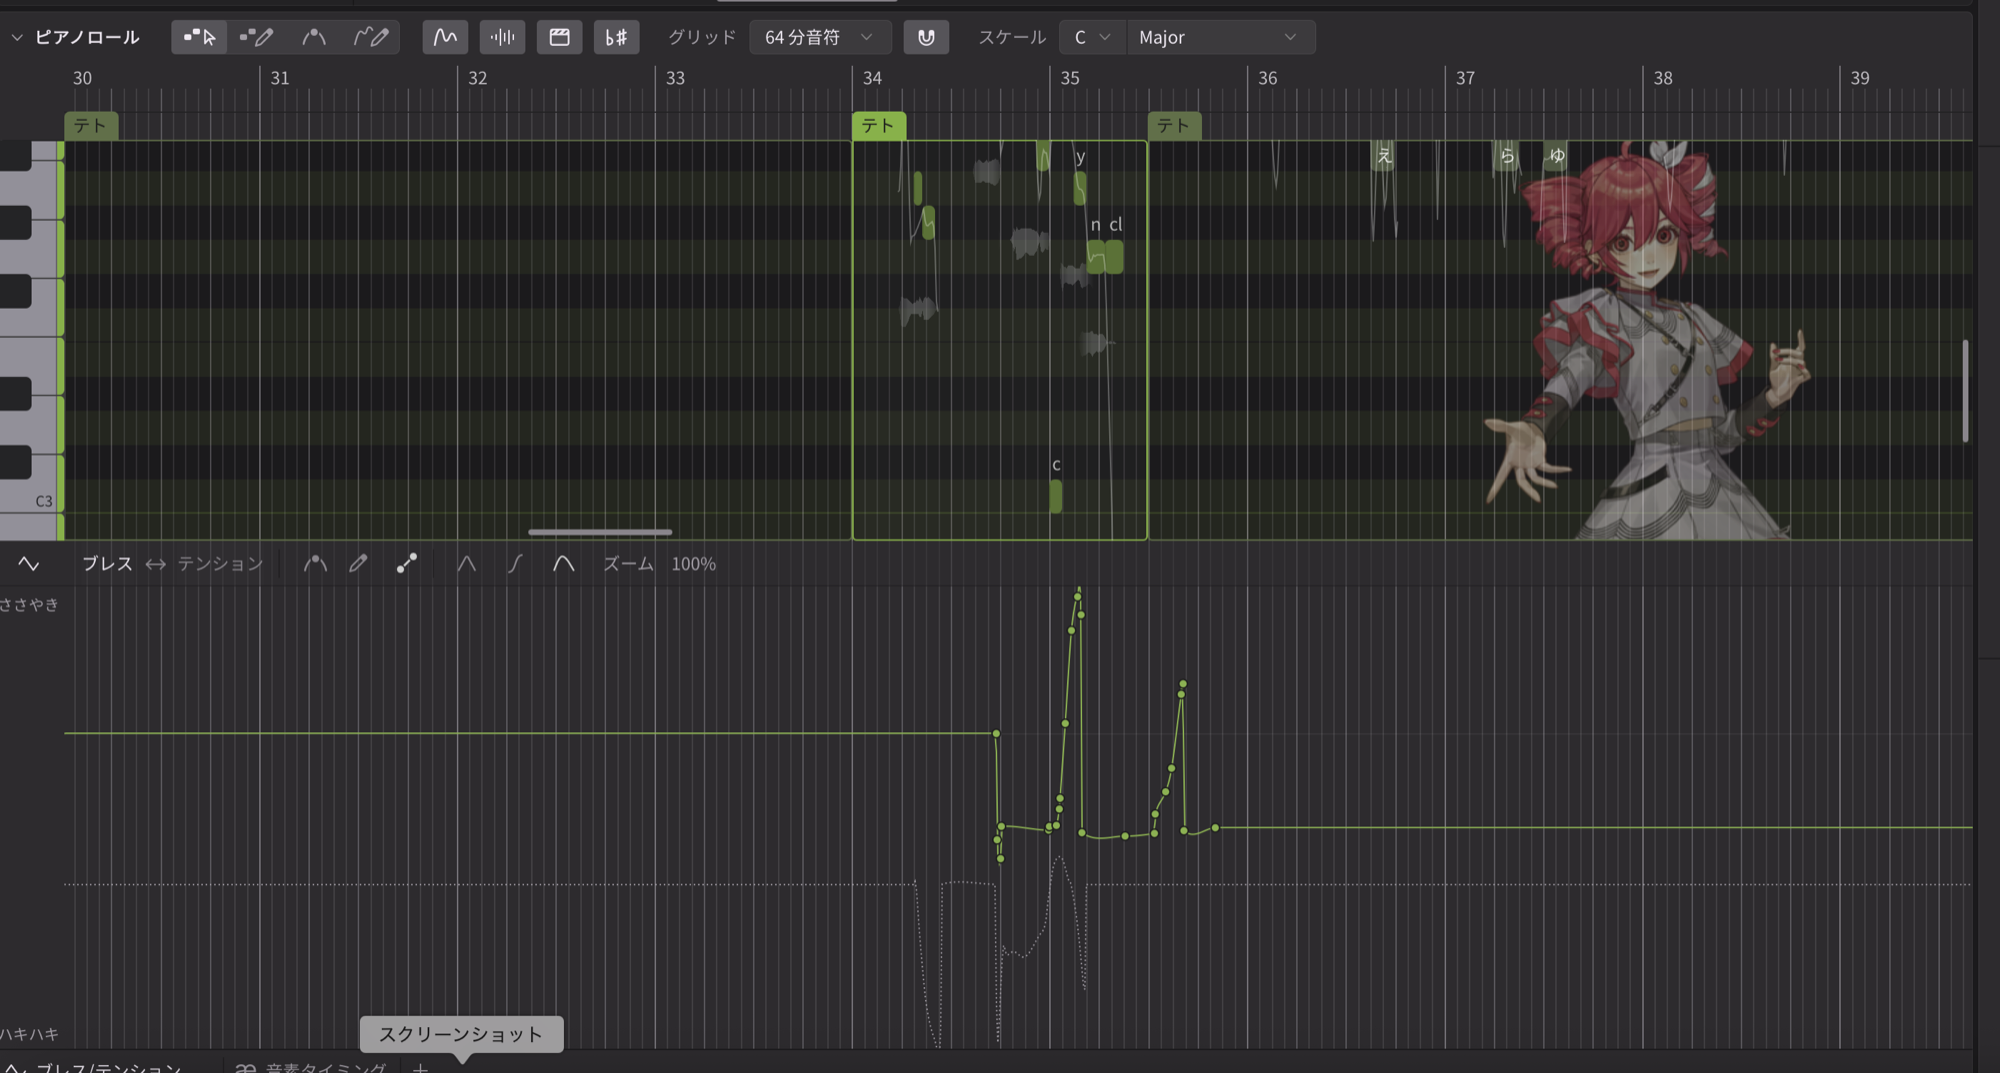Choose the parameter line tool
Screen dimensions: 2000x1073
pos(406,564)
